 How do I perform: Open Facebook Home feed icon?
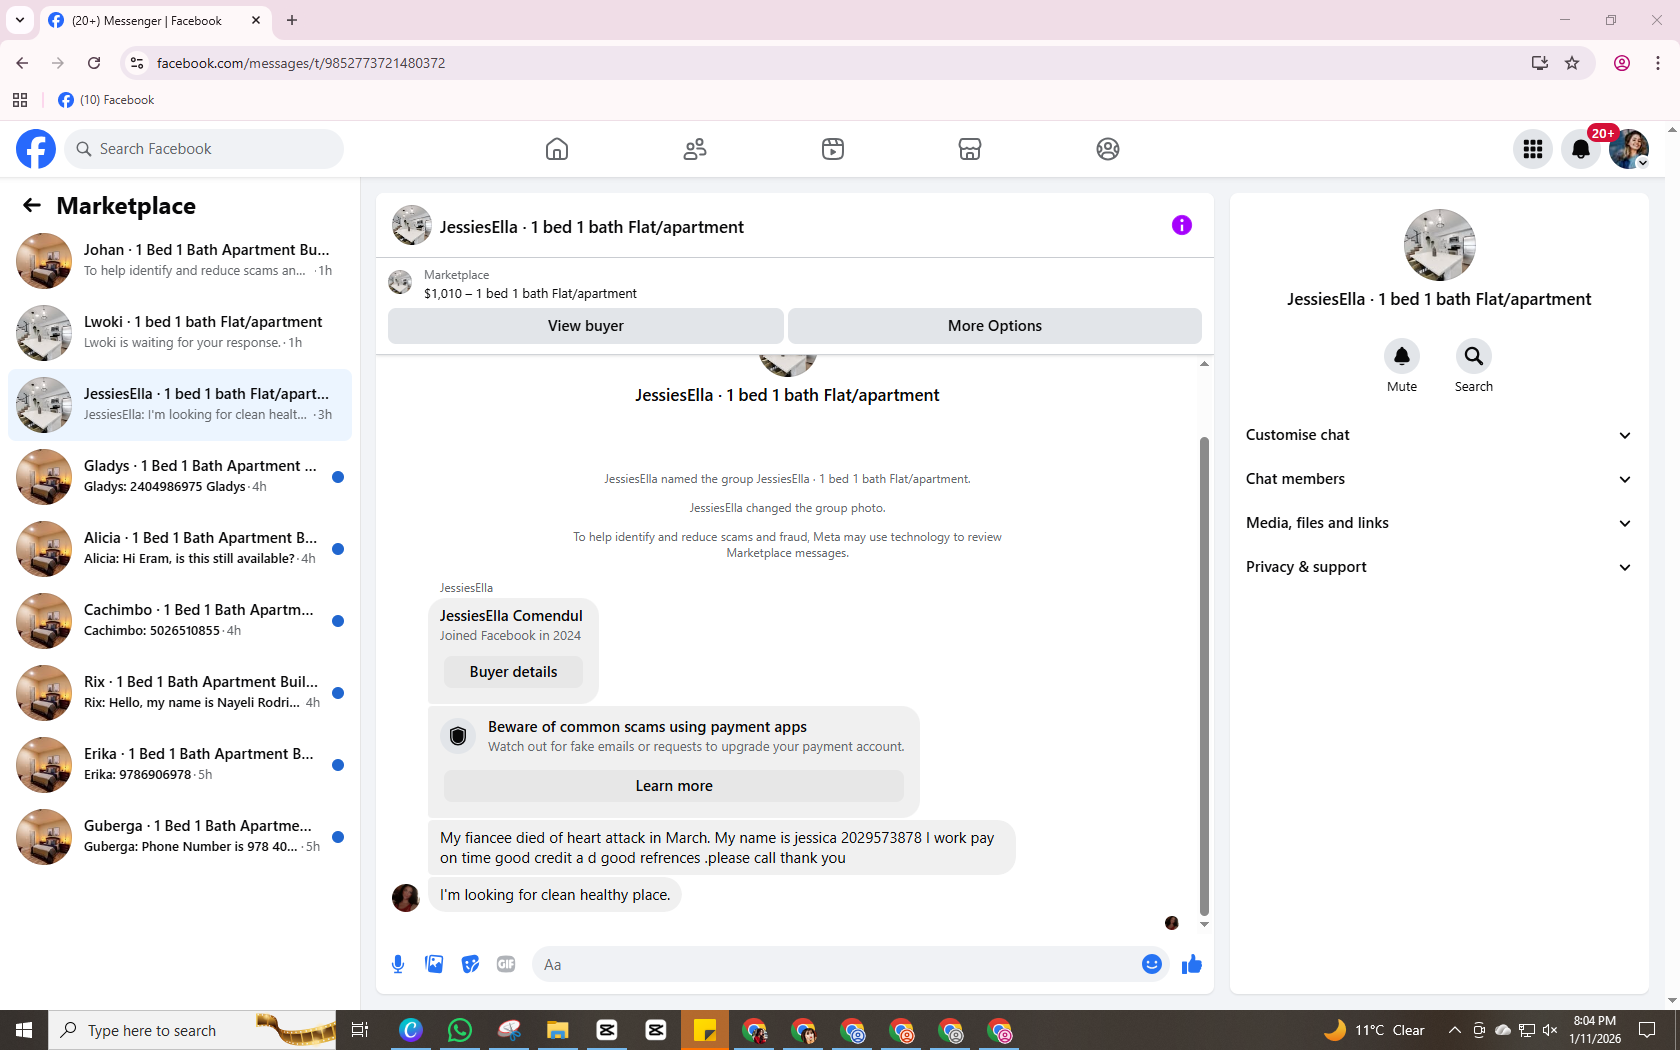[557, 149]
